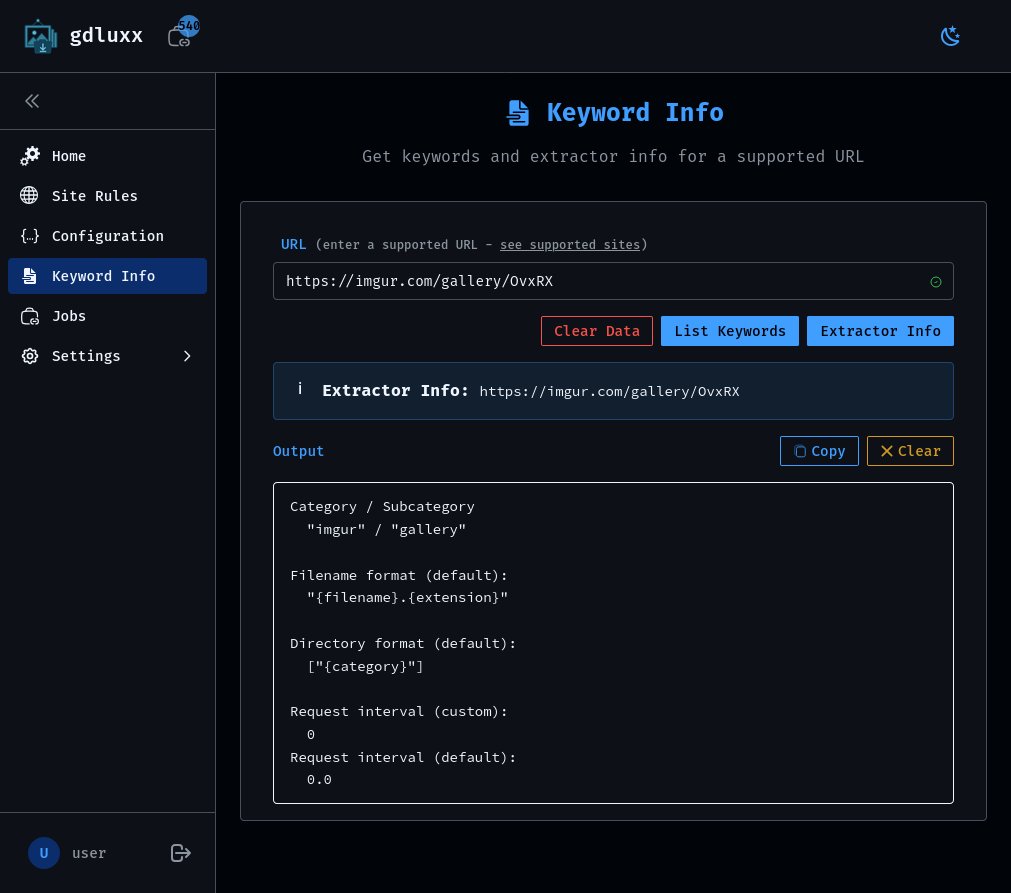Click the List Keywords button

tap(729, 330)
